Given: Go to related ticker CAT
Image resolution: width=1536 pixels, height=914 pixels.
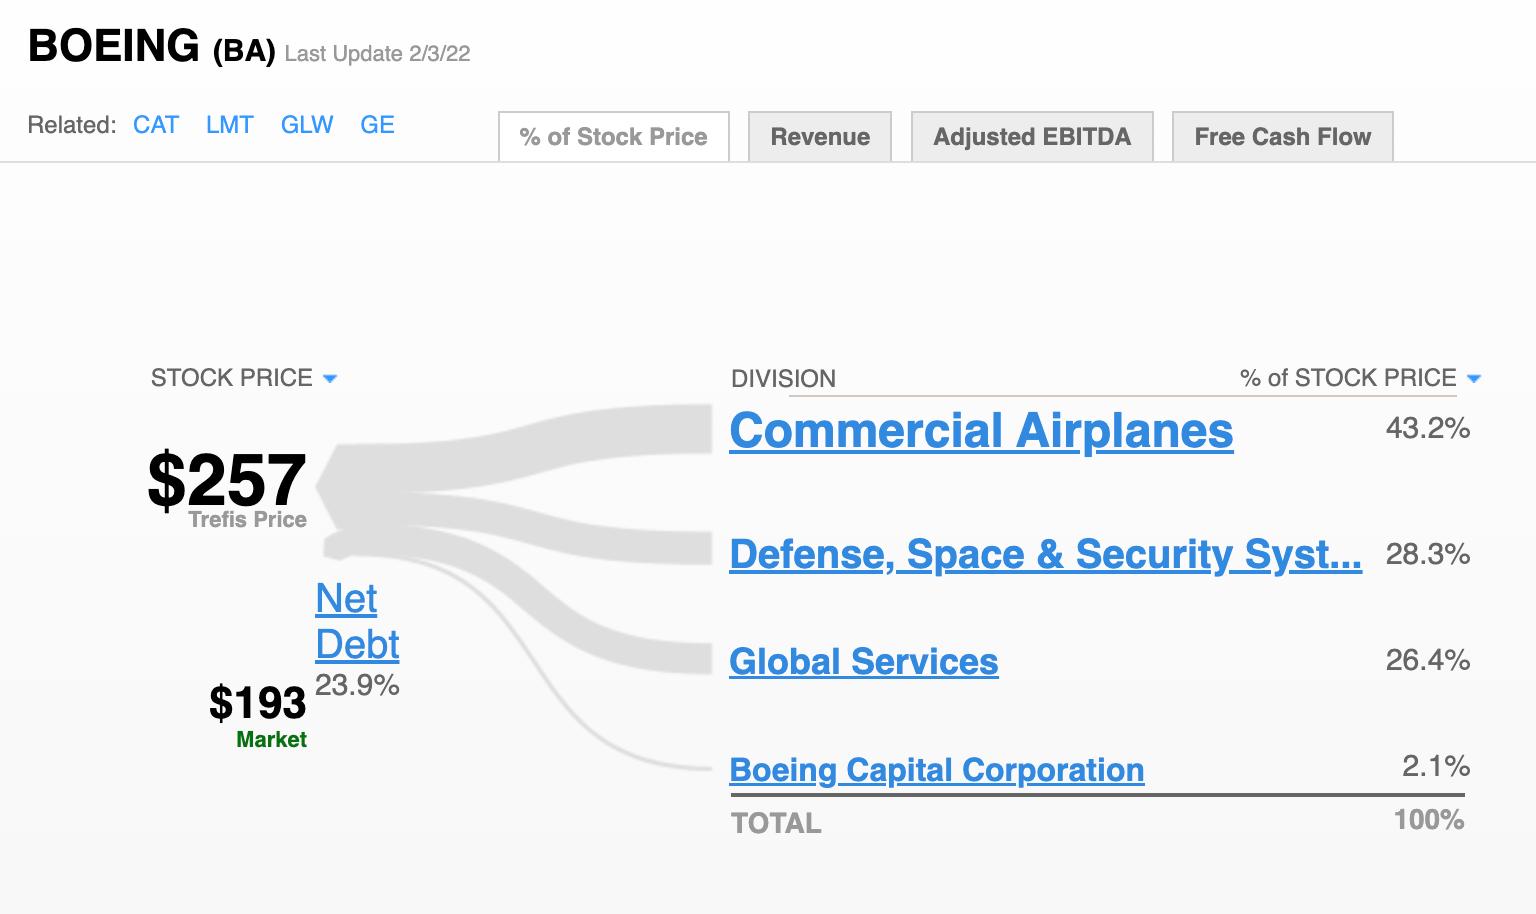Looking at the screenshot, I should click(156, 125).
